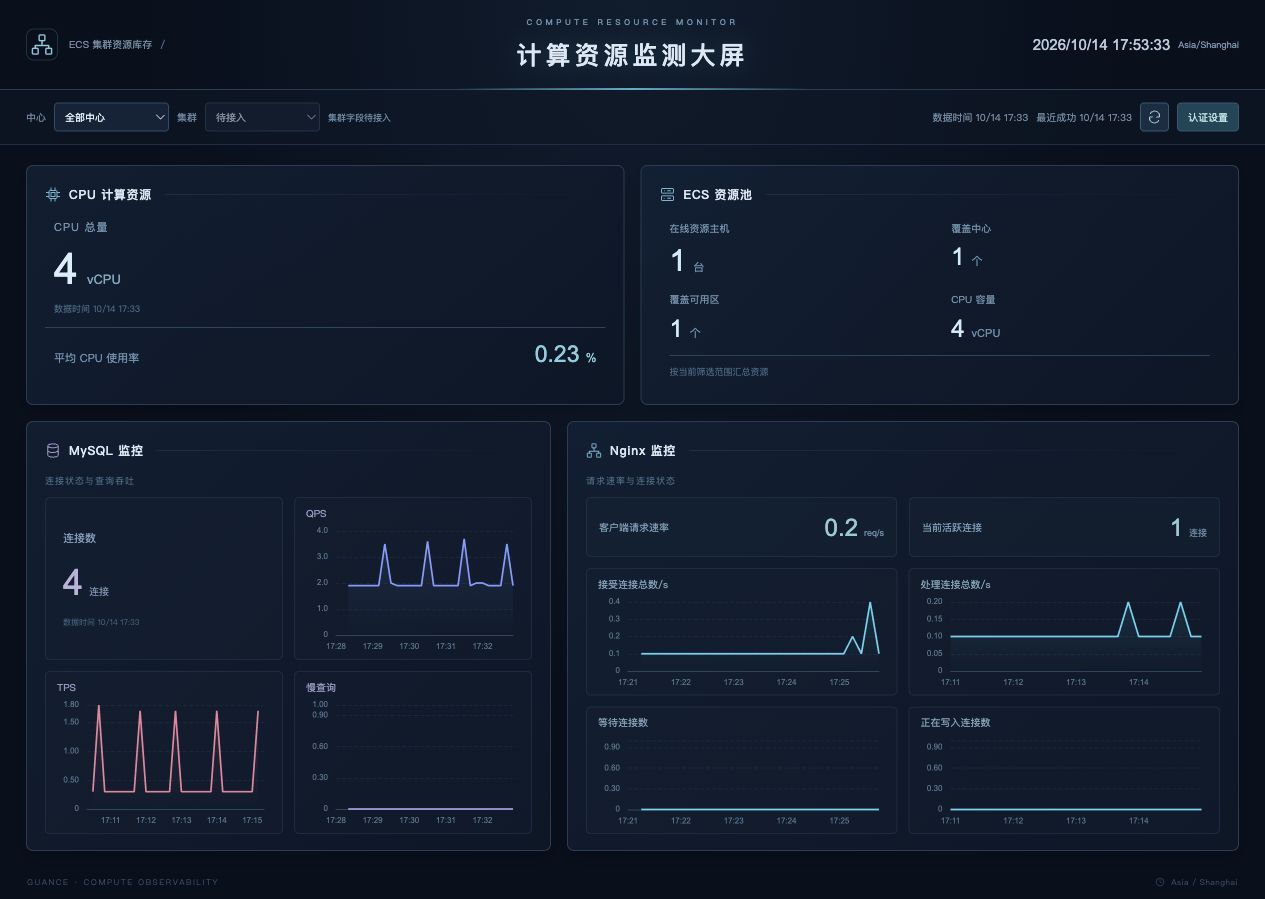Click the CPU chip icon
Viewport: 1265px width, 899px height.
pyautogui.click(x=53, y=195)
